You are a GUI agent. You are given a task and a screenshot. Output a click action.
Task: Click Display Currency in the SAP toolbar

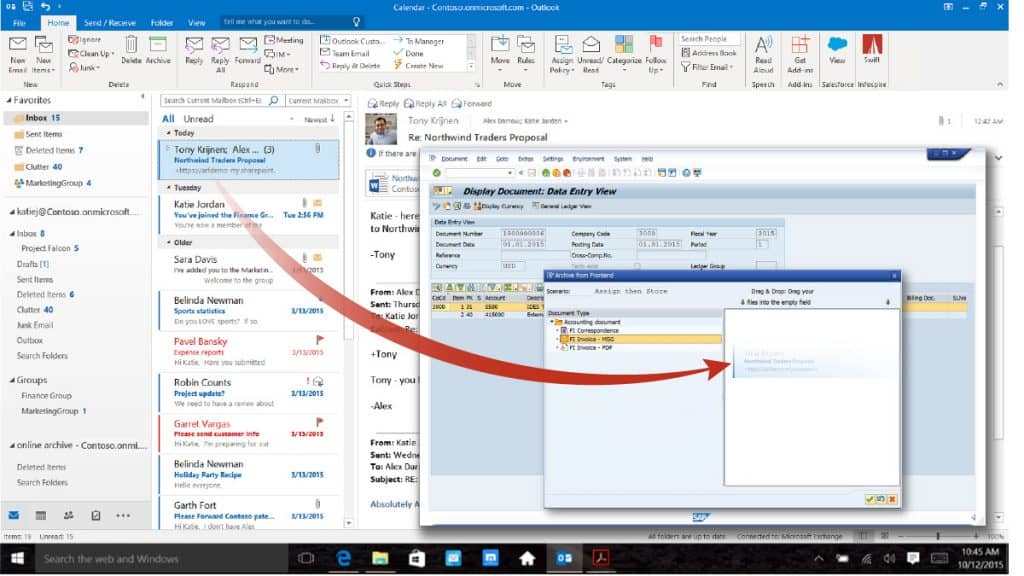coord(499,206)
